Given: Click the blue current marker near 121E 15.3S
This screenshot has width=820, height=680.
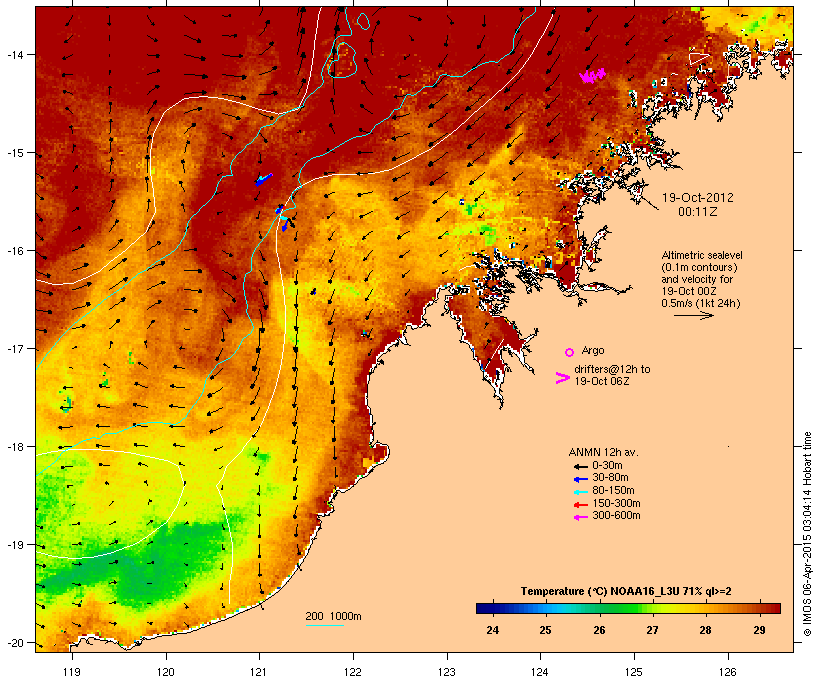Looking at the screenshot, I should (264, 179).
